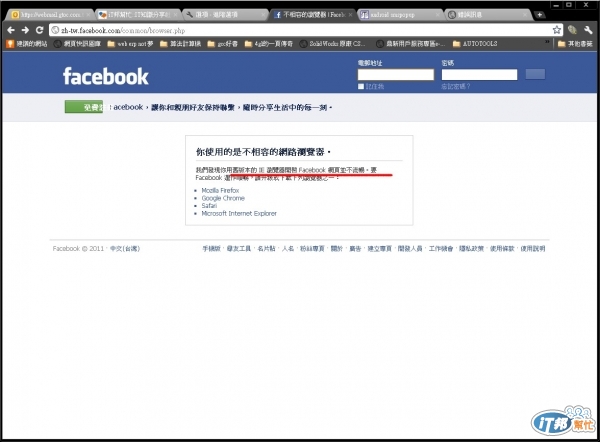Open the Chrome wrench menu
Viewport: 600px width, 442px height.
point(588,30)
